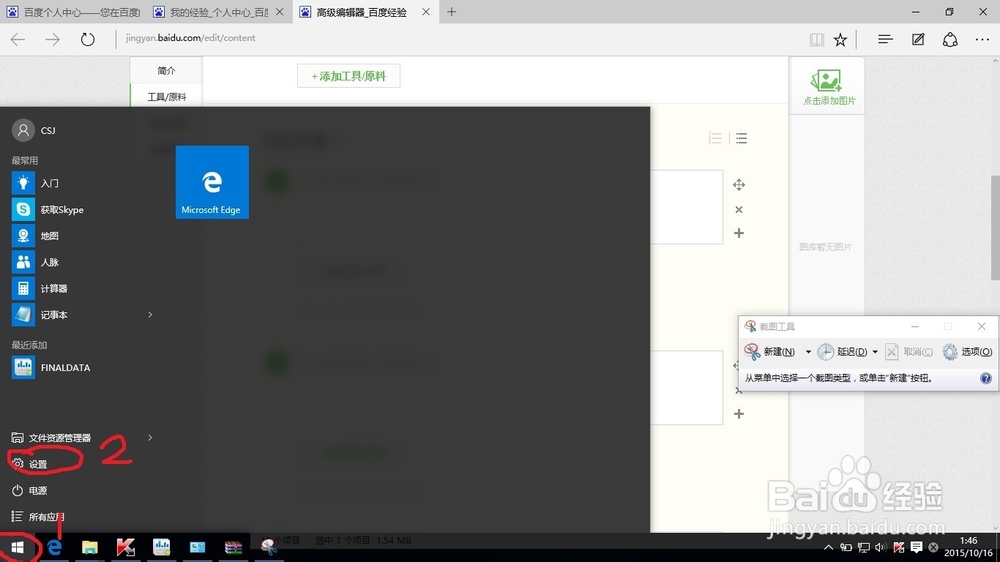
Task: Click the network tray icon
Action: coord(864,547)
